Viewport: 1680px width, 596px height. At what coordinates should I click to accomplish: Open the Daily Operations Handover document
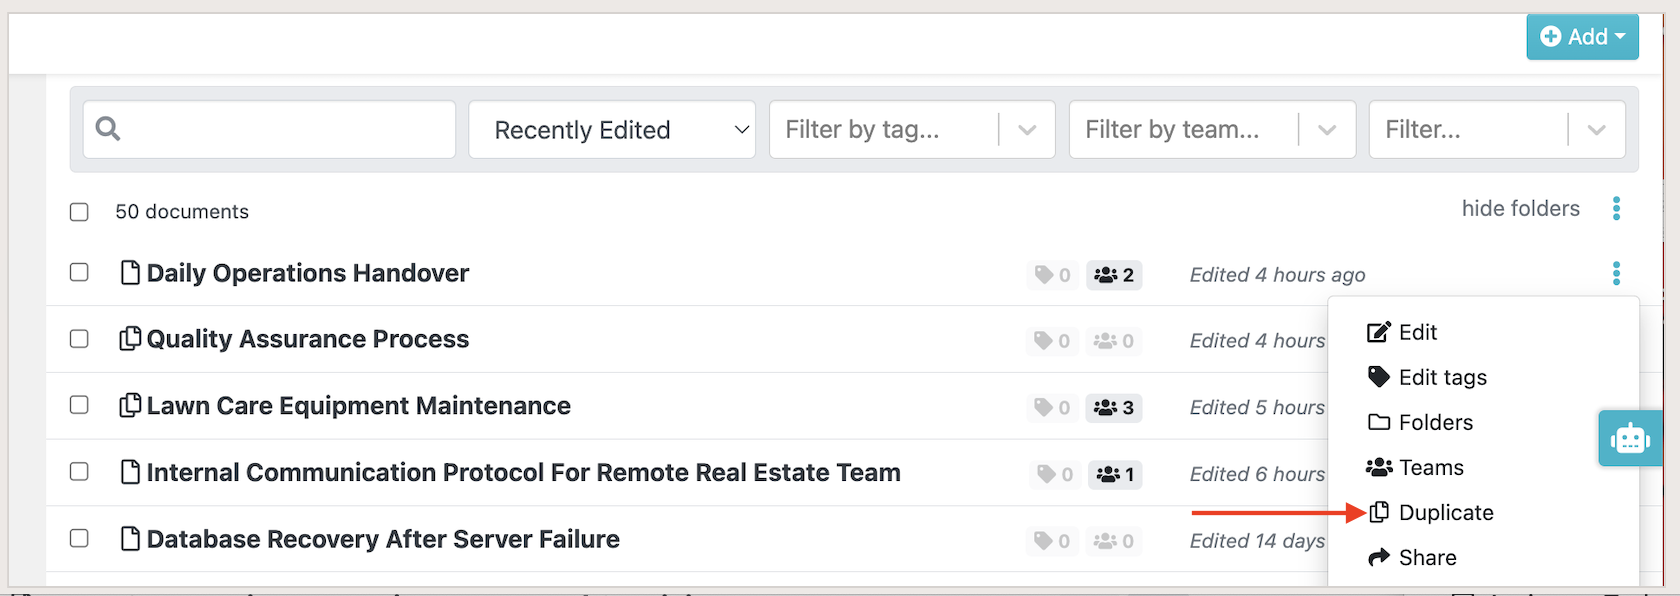[308, 273]
